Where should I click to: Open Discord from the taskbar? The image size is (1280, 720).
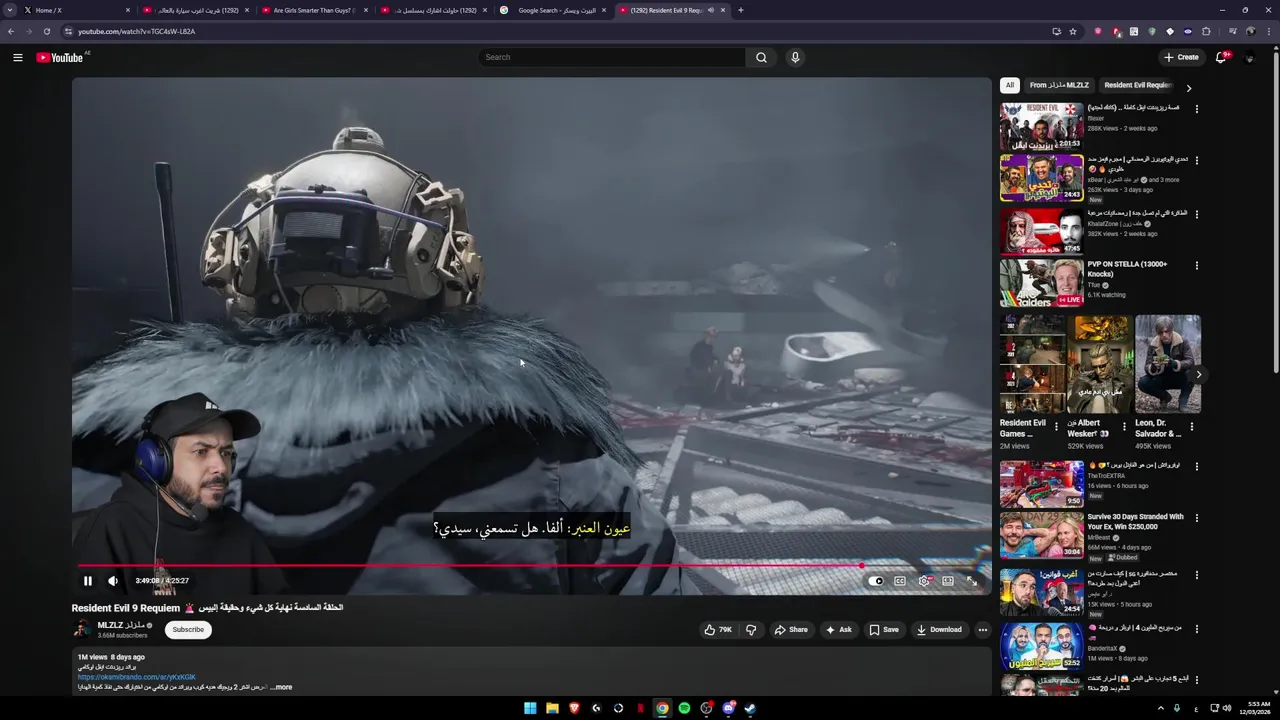(728, 708)
